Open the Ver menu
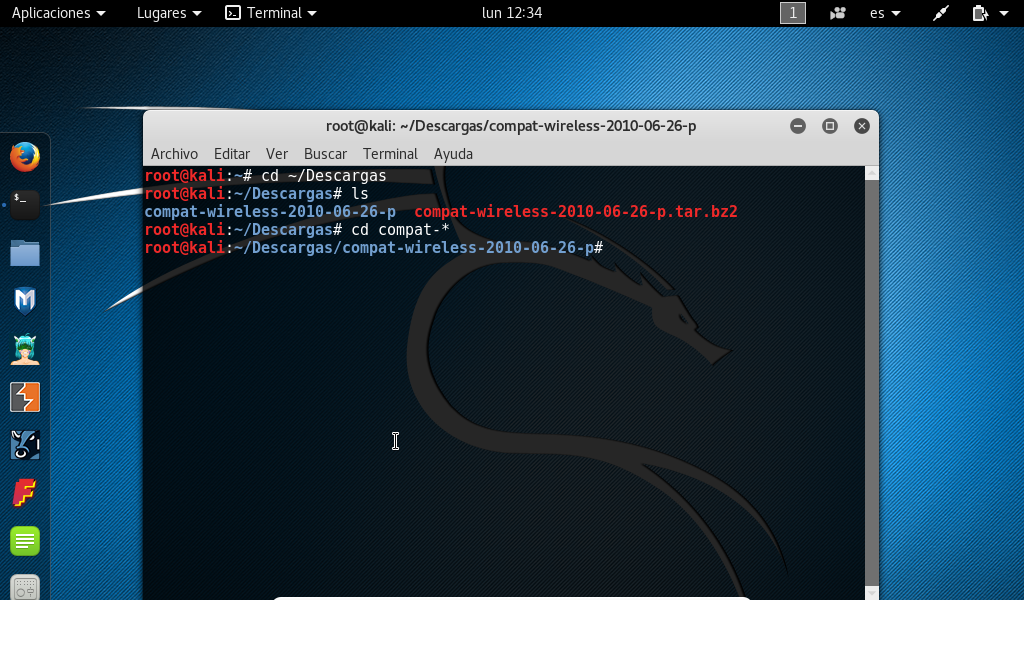This screenshot has height=656, width=1024. pos(276,154)
